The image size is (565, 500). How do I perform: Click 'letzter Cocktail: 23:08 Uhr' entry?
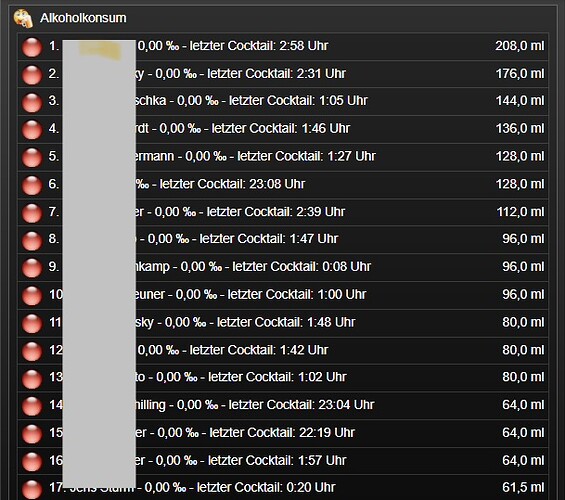[x=232, y=184]
